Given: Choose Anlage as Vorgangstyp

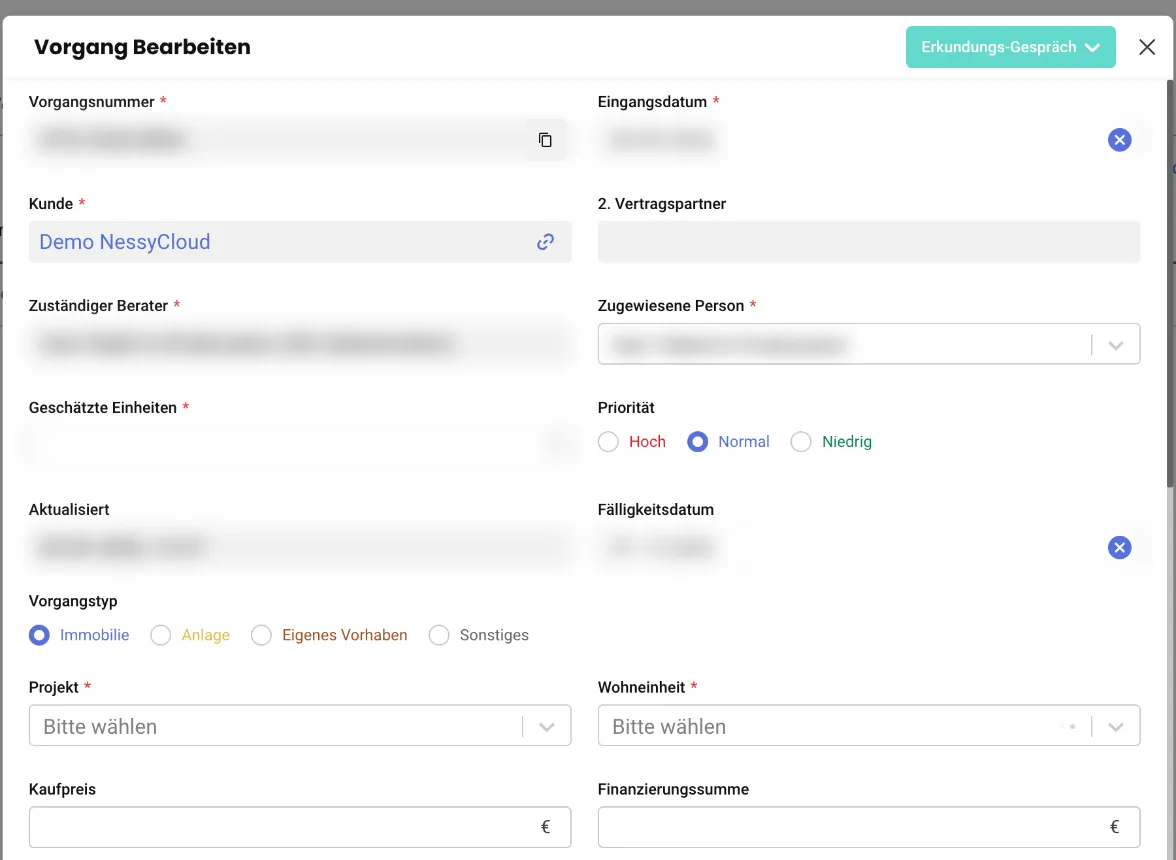Looking at the screenshot, I should 160,635.
